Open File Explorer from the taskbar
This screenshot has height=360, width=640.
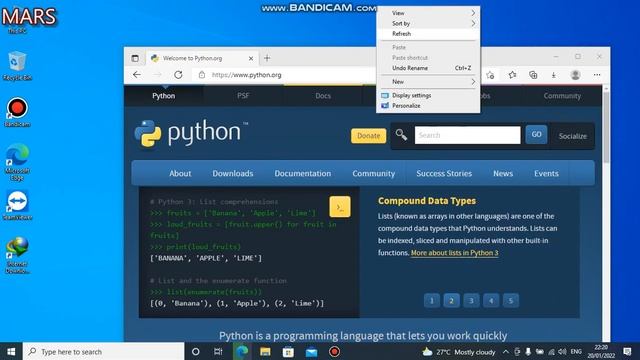click(265, 351)
